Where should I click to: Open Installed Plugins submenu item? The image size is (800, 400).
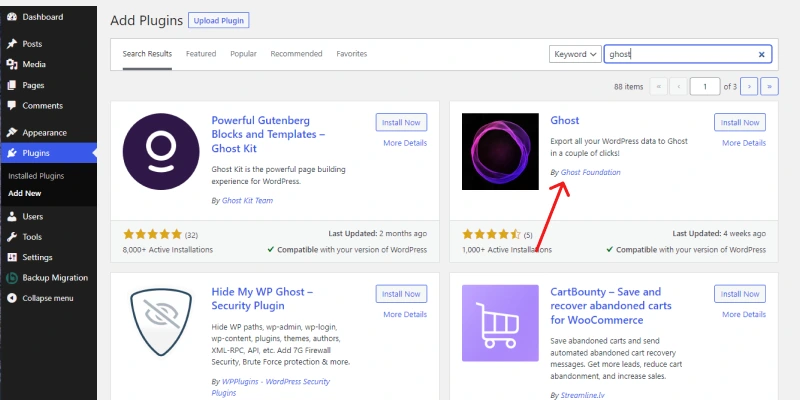click(36, 176)
